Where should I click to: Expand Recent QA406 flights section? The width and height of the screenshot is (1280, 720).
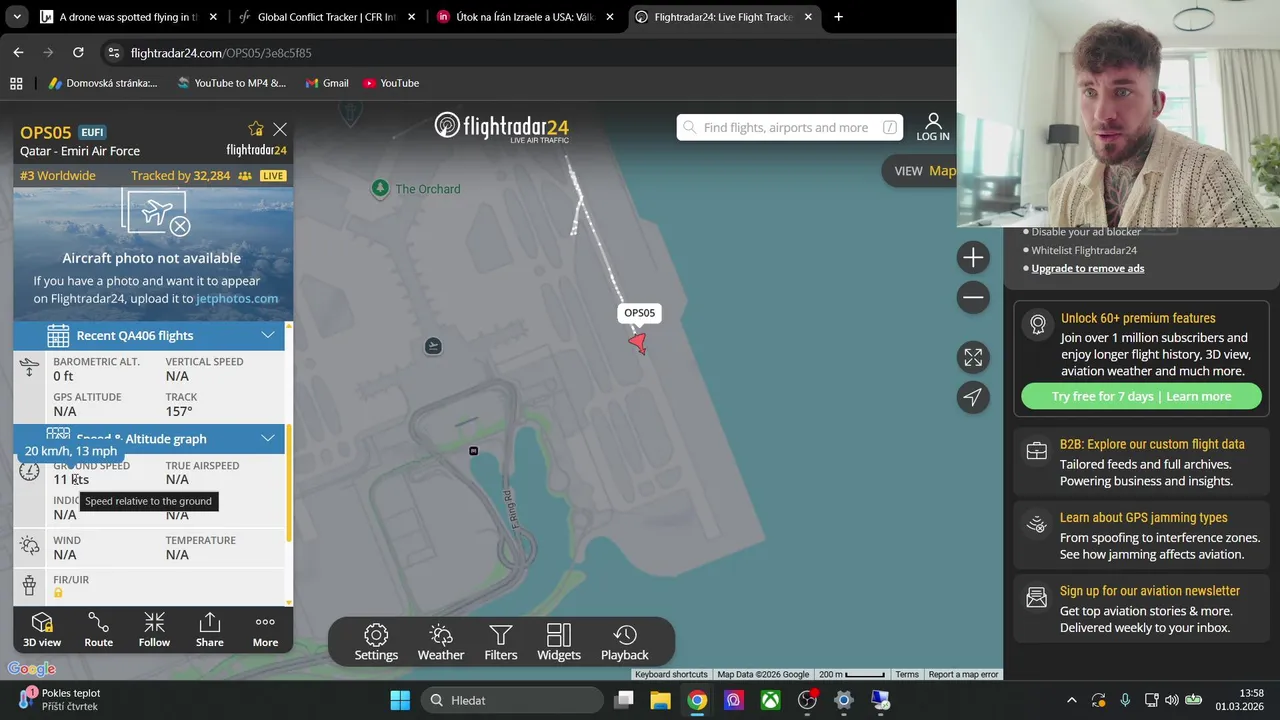click(x=150, y=335)
